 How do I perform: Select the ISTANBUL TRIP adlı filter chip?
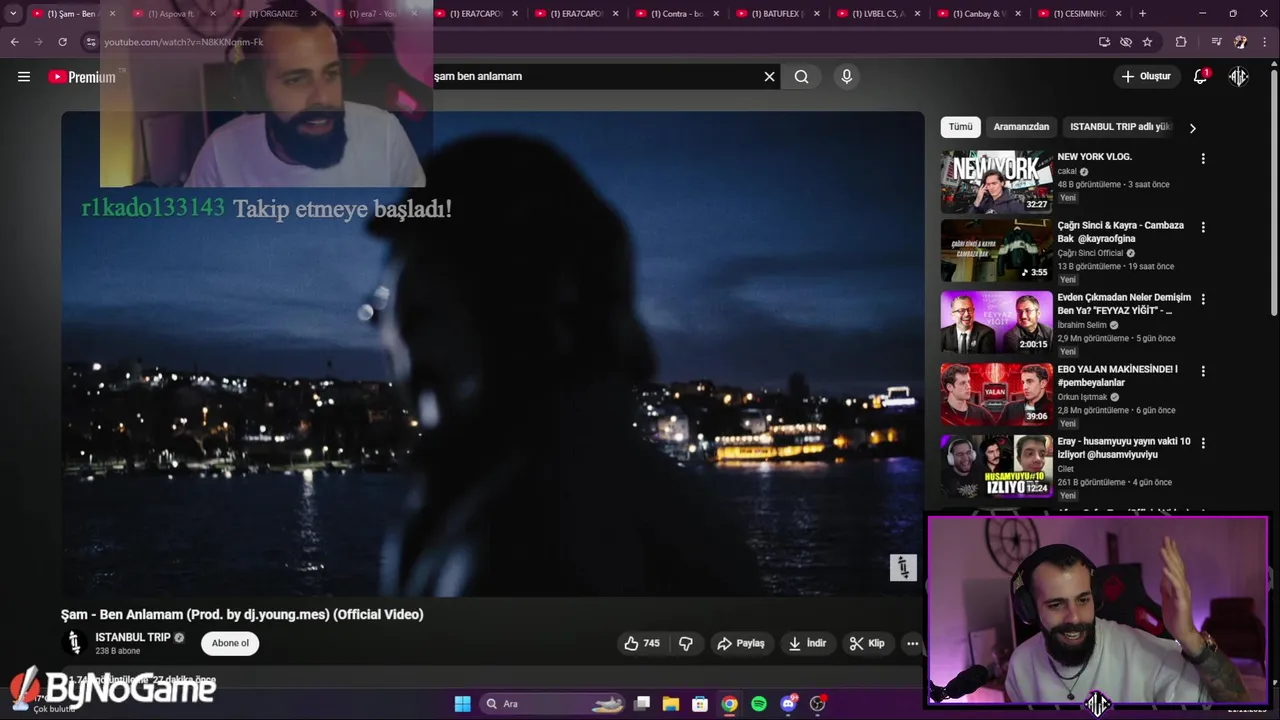(1119, 127)
